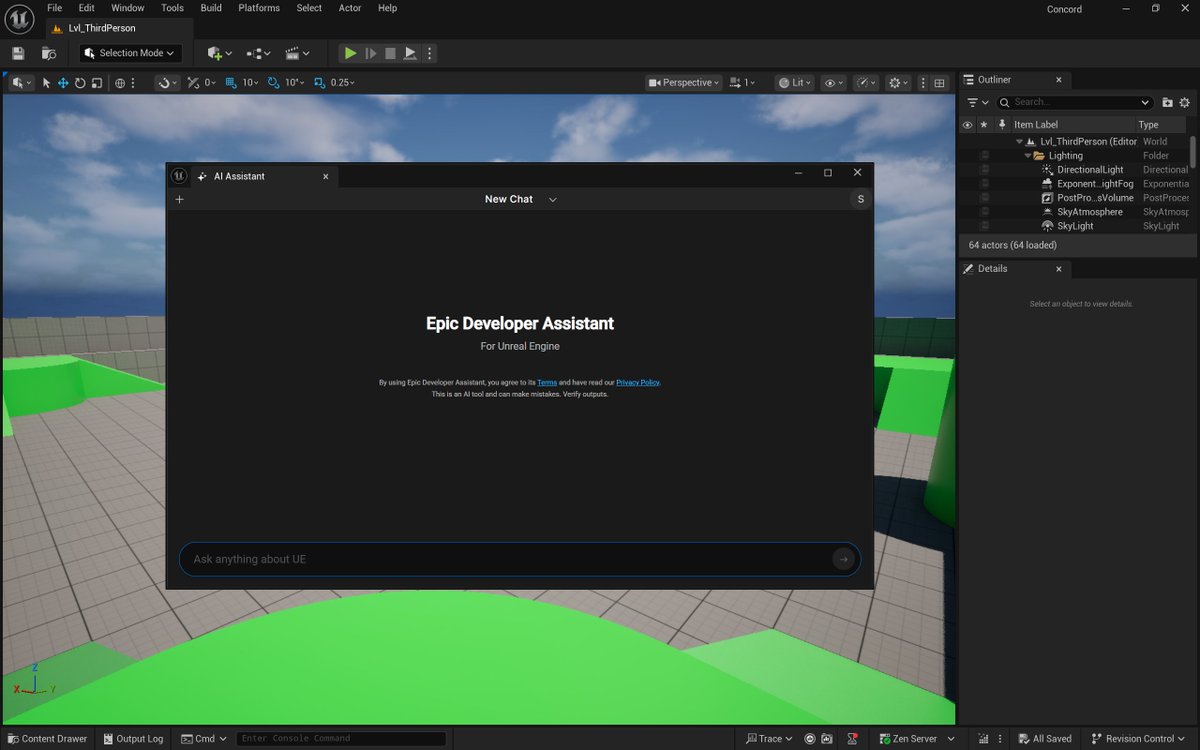
Task: Activate the Rotate gizmo tool
Action: point(80,83)
